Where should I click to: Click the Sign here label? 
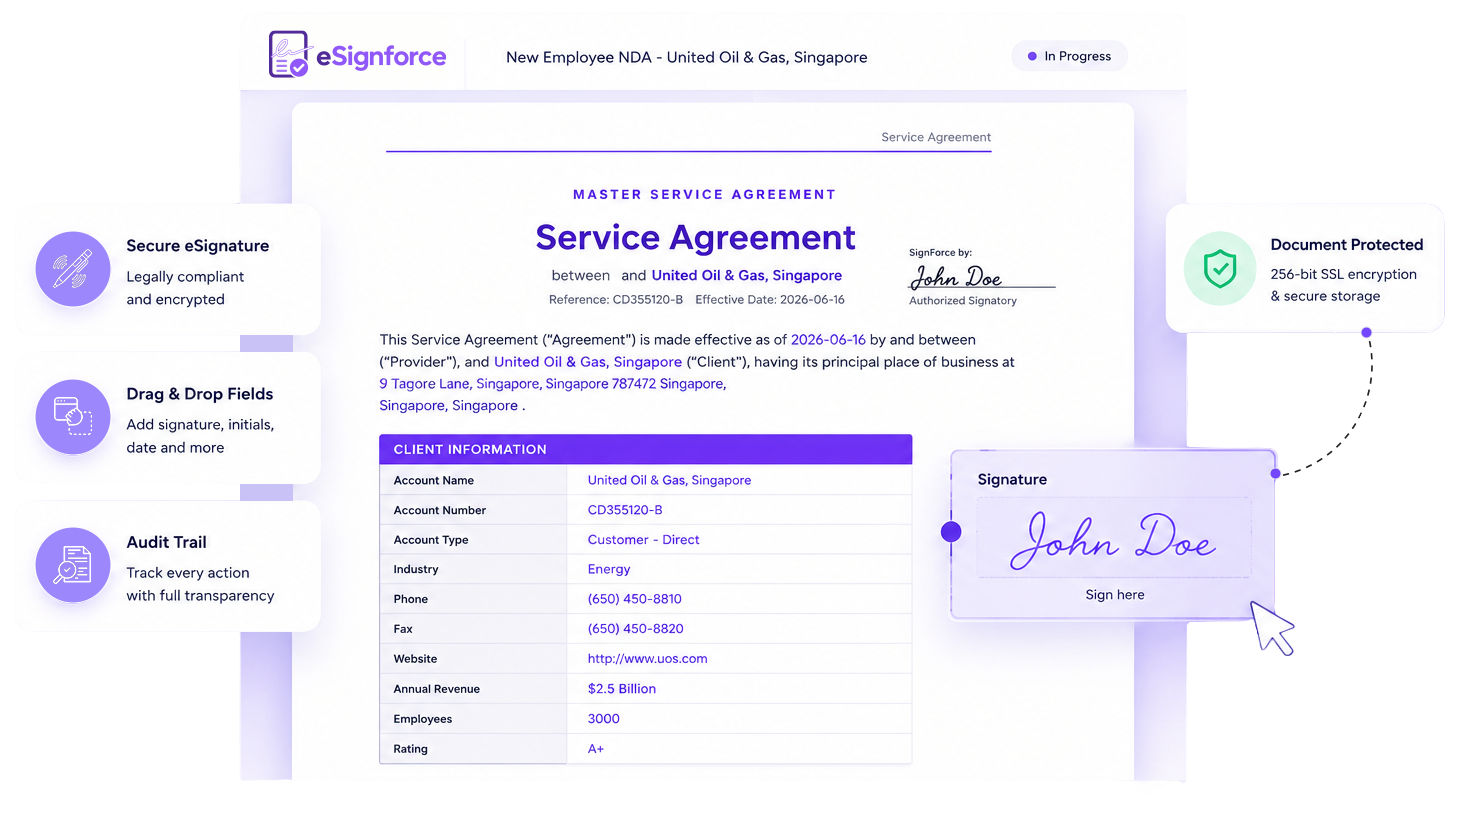pos(1115,595)
